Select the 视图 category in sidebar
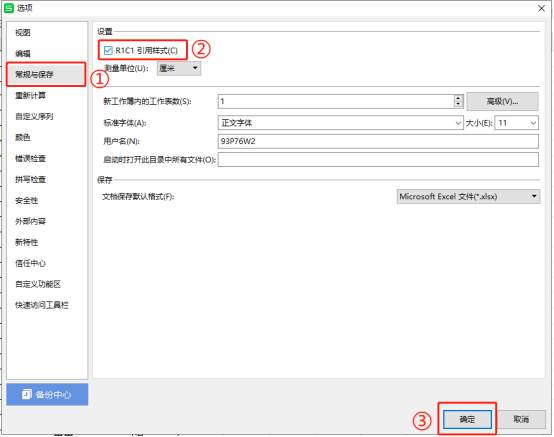 tap(23, 33)
